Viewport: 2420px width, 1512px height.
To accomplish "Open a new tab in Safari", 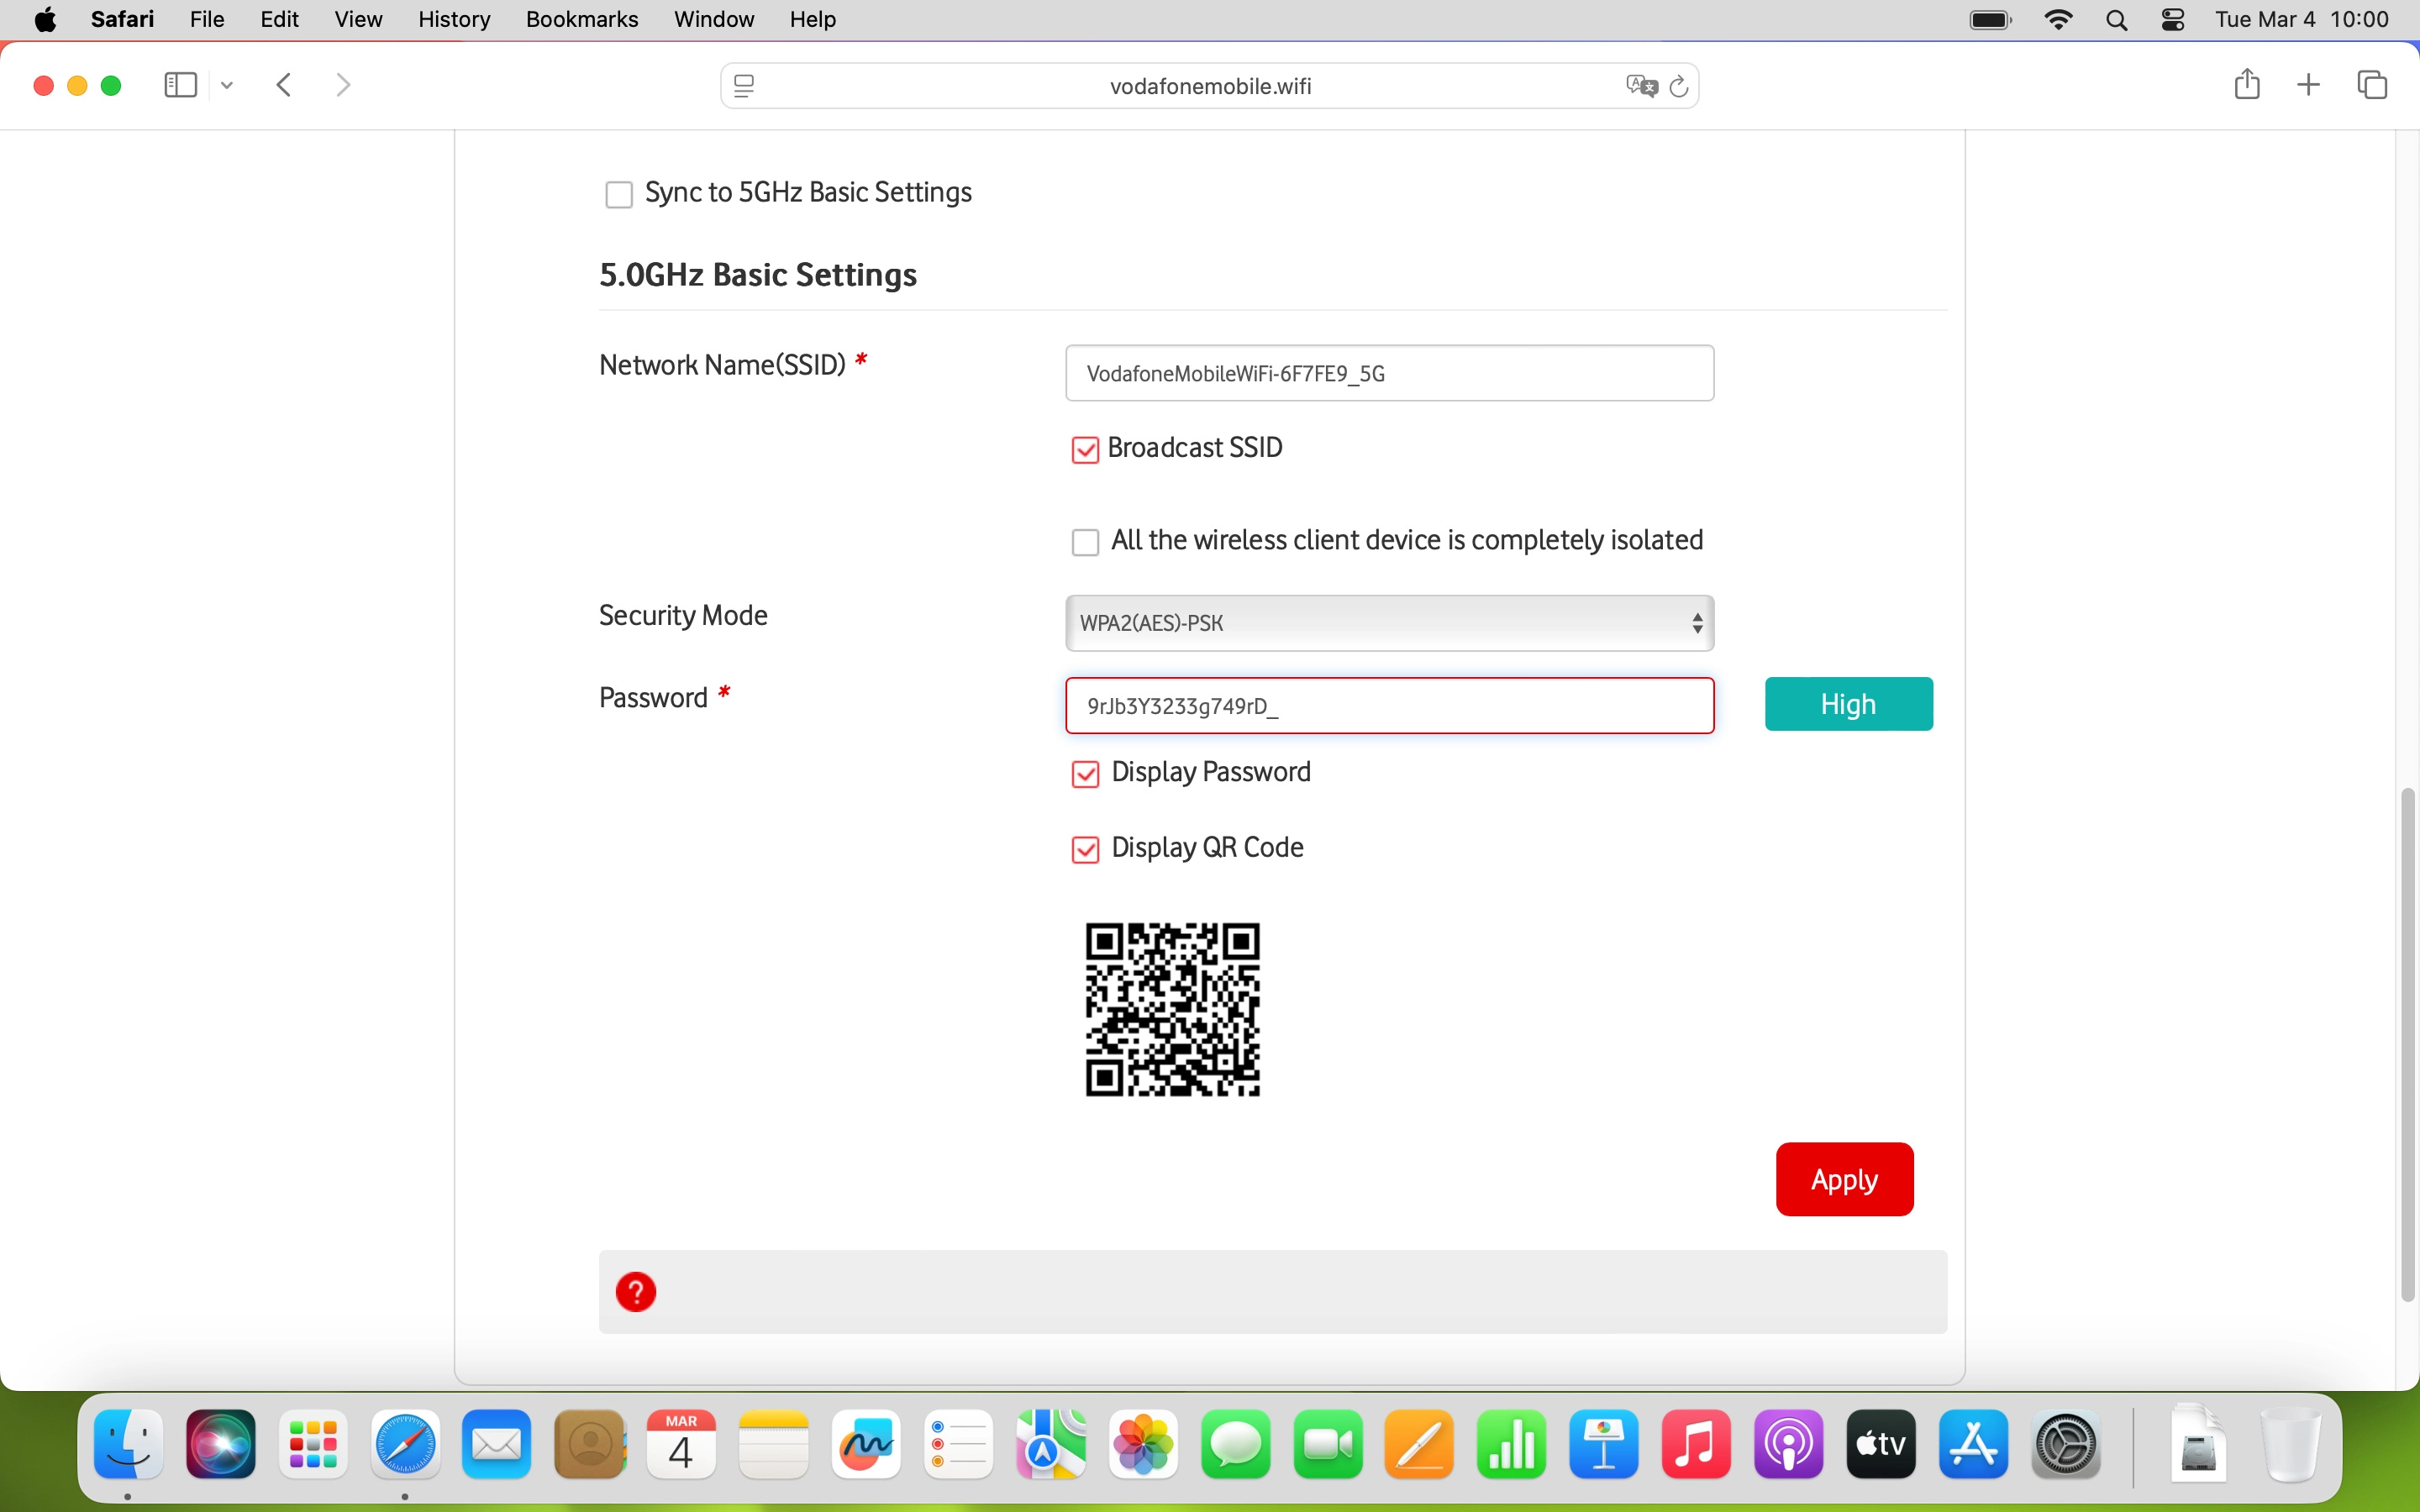I will click(x=2309, y=85).
